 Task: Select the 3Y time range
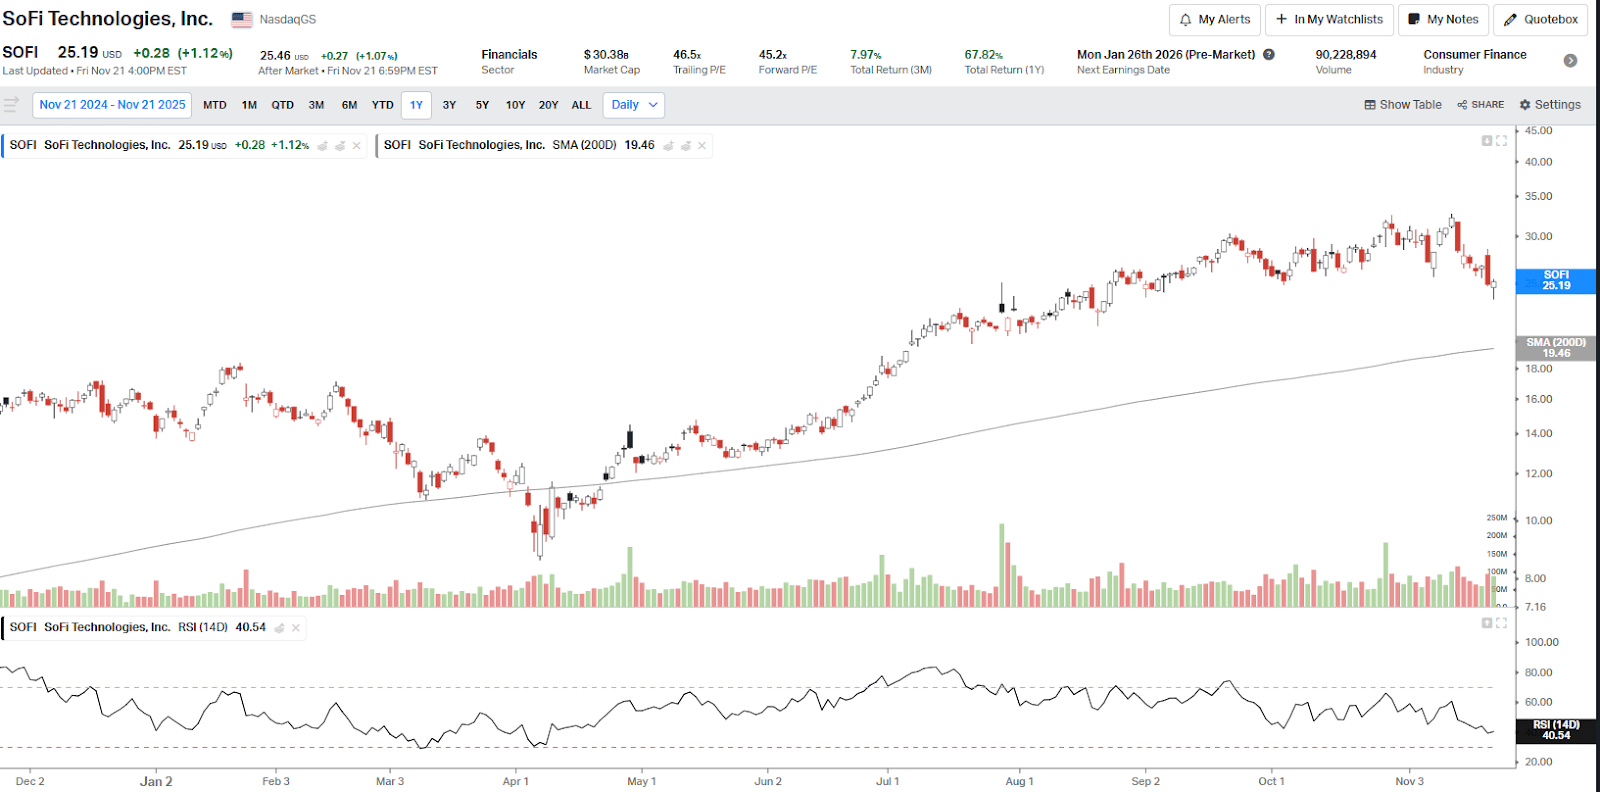tap(450, 105)
